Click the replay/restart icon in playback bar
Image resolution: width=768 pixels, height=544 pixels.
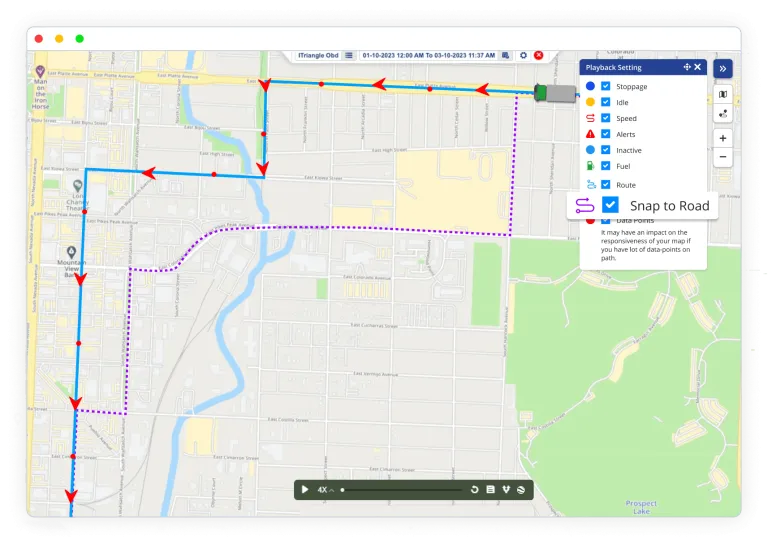coord(475,490)
